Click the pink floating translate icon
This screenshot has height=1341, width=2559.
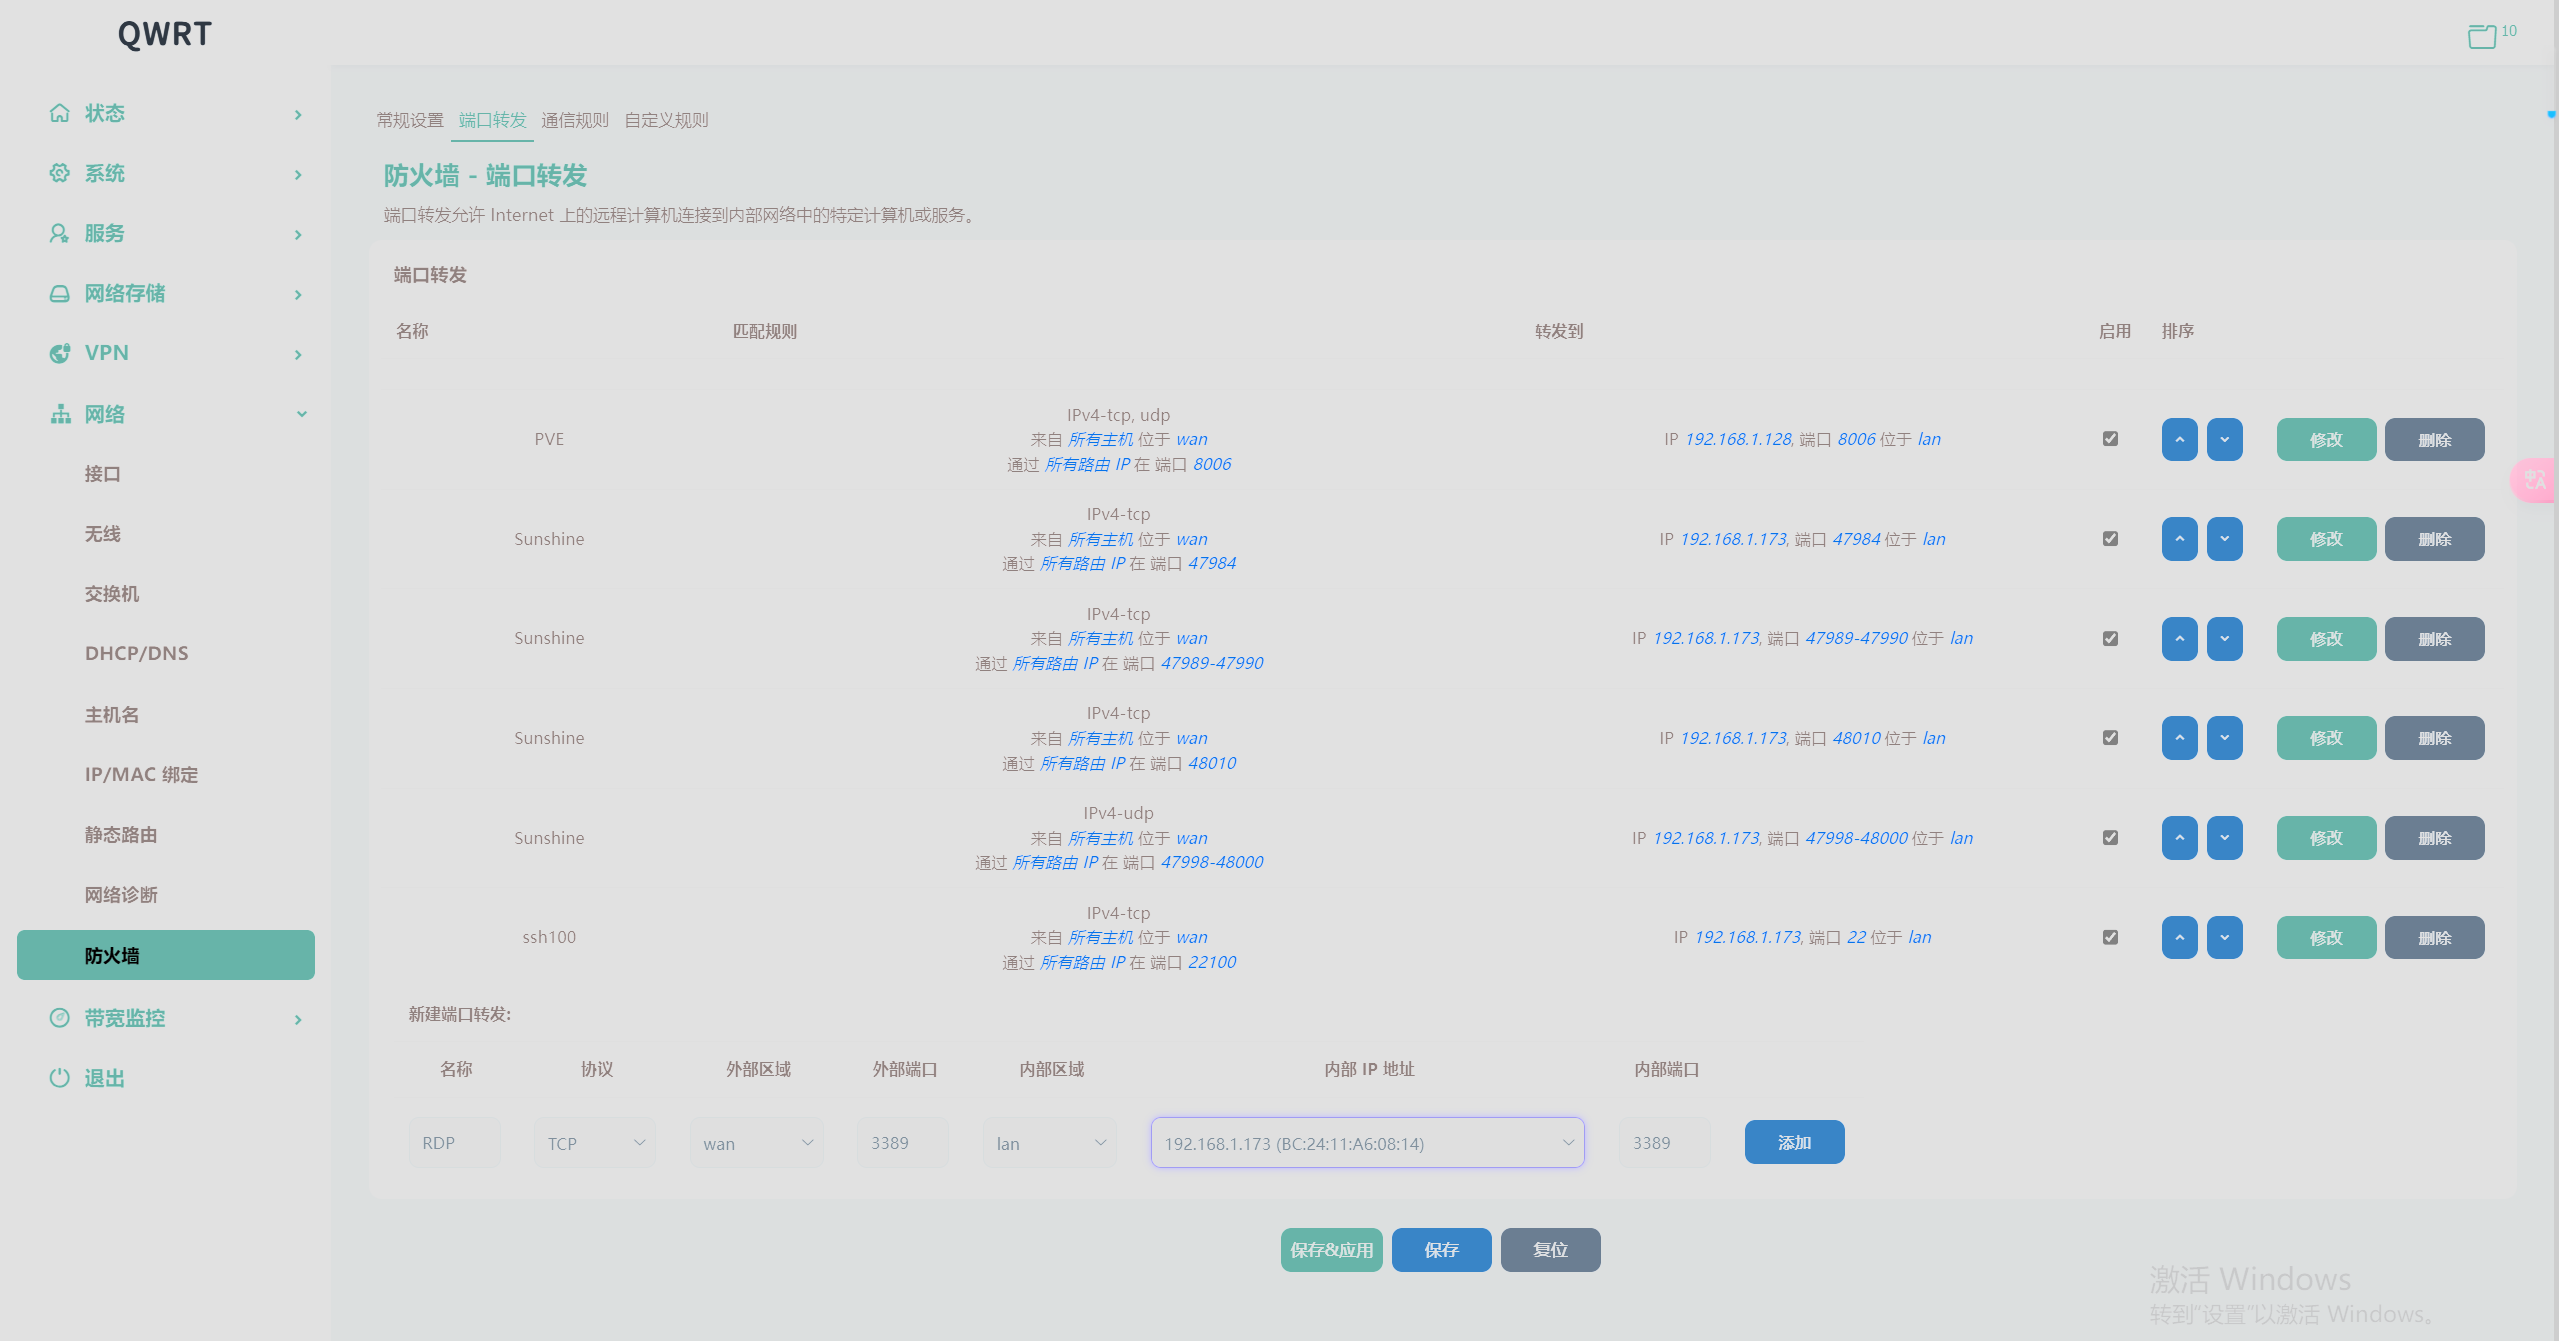[x=2535, y=480]
